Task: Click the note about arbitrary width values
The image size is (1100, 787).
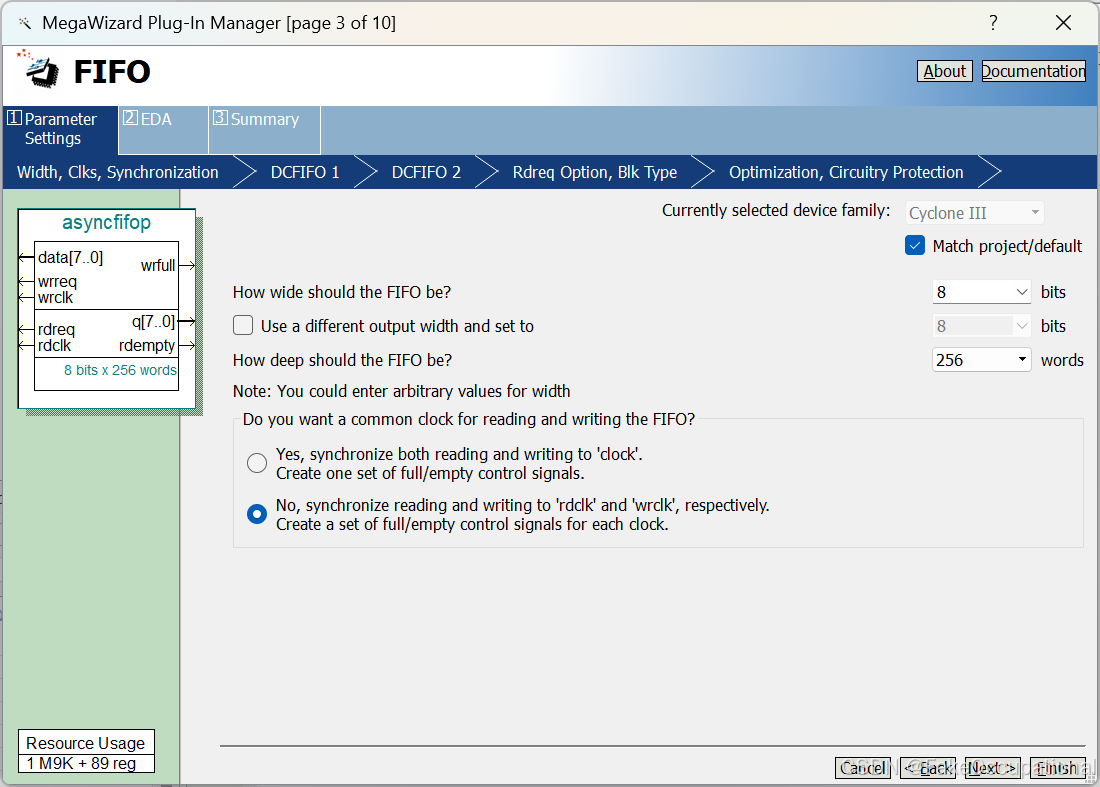Action: point(401,391)
